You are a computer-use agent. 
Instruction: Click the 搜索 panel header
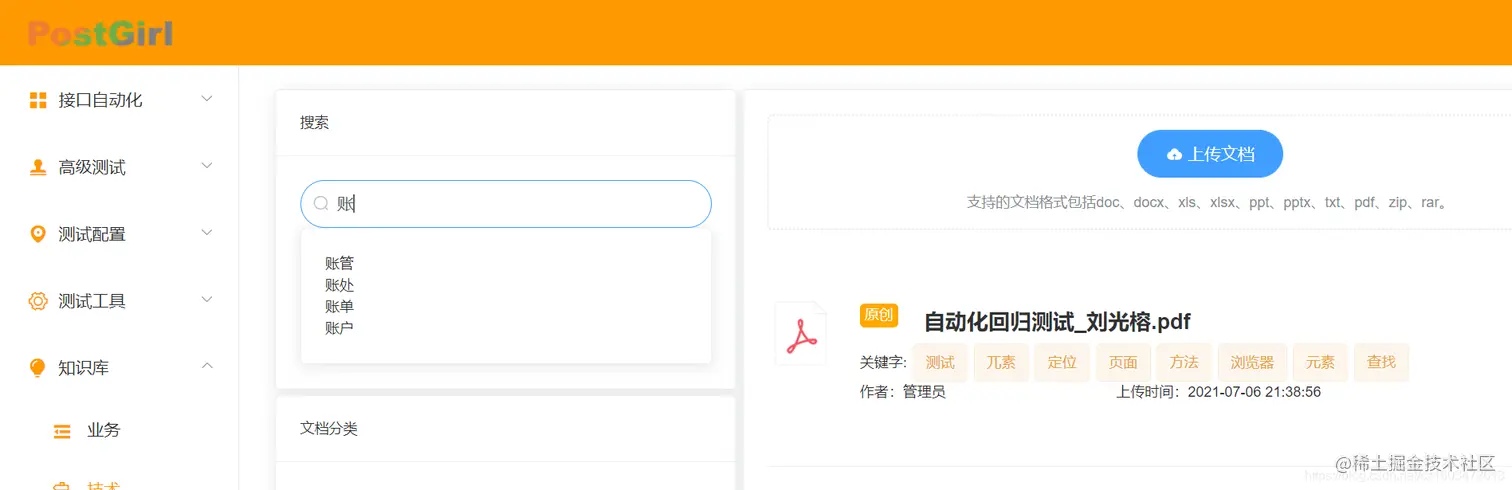[506, 123]
